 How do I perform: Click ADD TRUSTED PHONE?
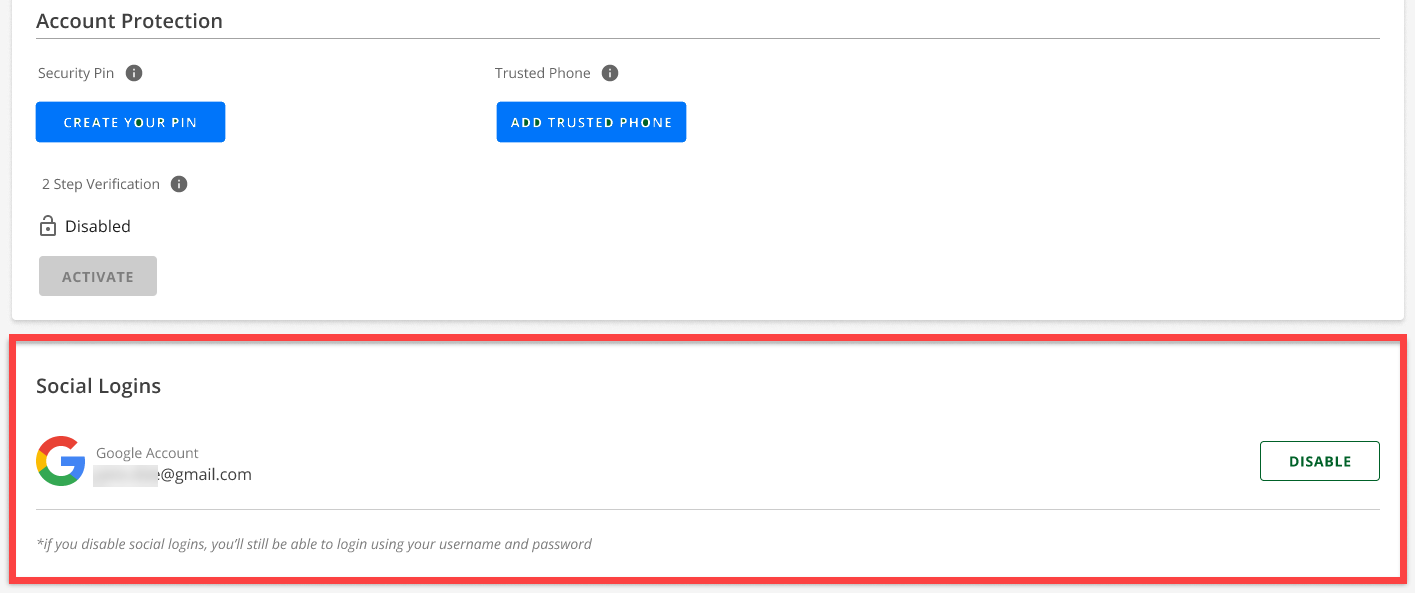(x=591, y=121)
